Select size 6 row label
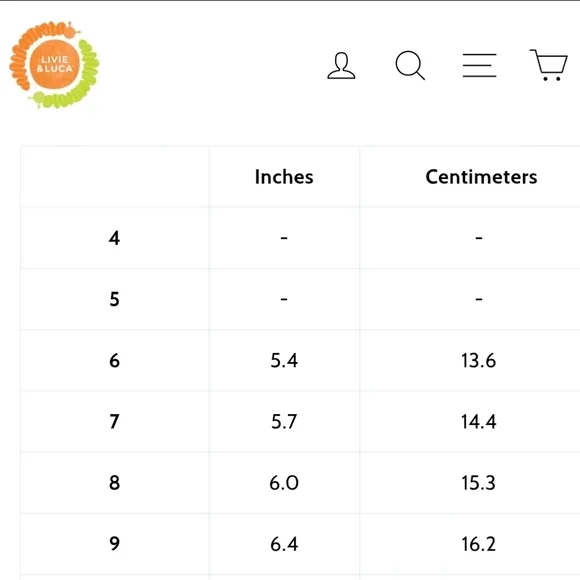 pos(114,361)
